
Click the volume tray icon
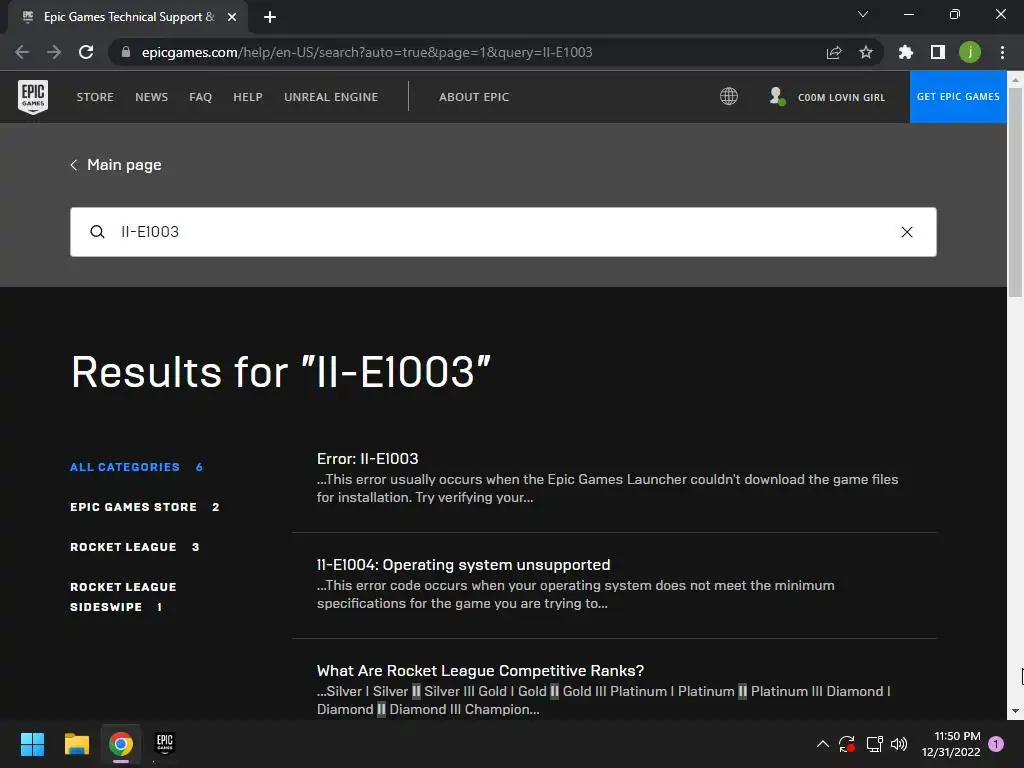pos(899,744)
